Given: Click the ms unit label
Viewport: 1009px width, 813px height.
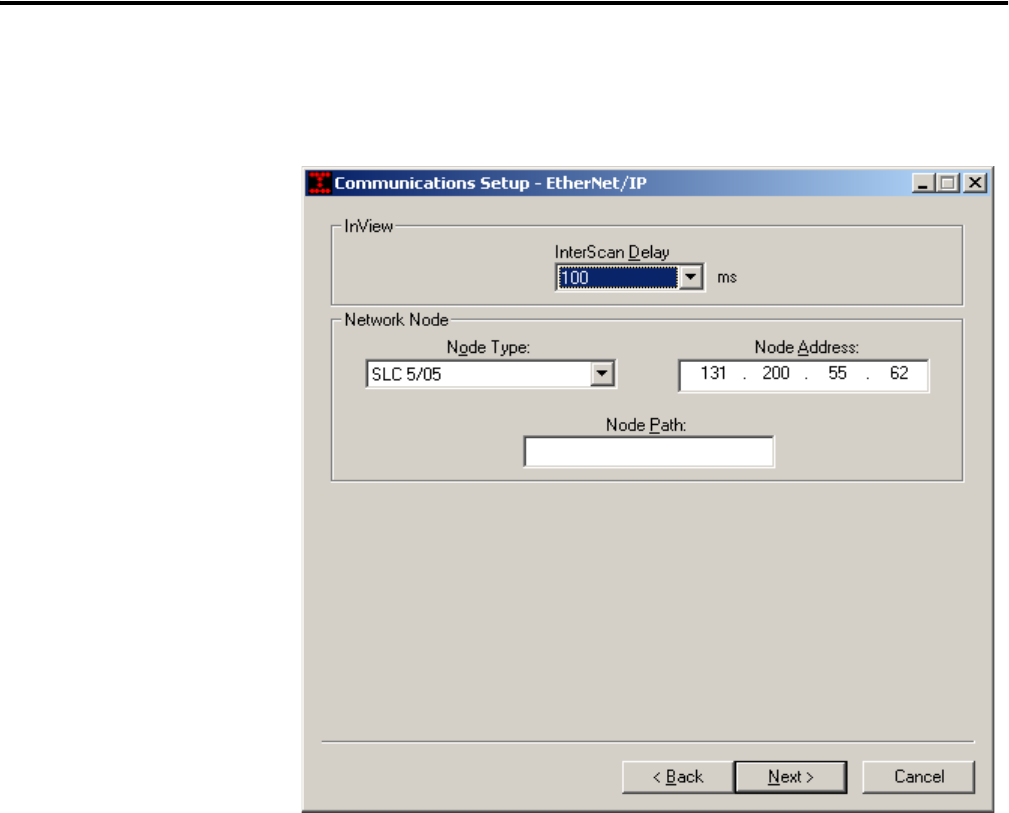Looking at the screenshot, I should tap(727, 277).
